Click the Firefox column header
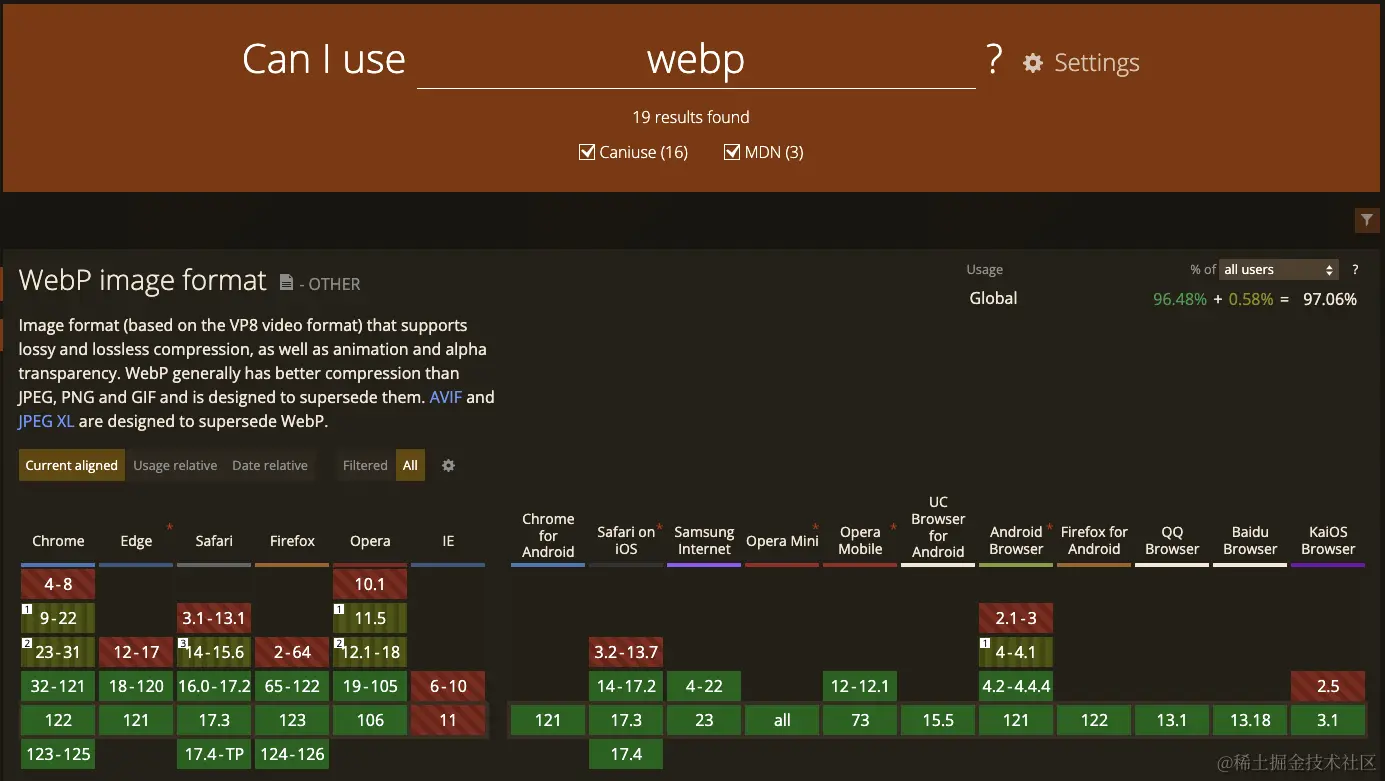Image resolution: width=1385 pixels, height=781 pixels. point(292,541)
